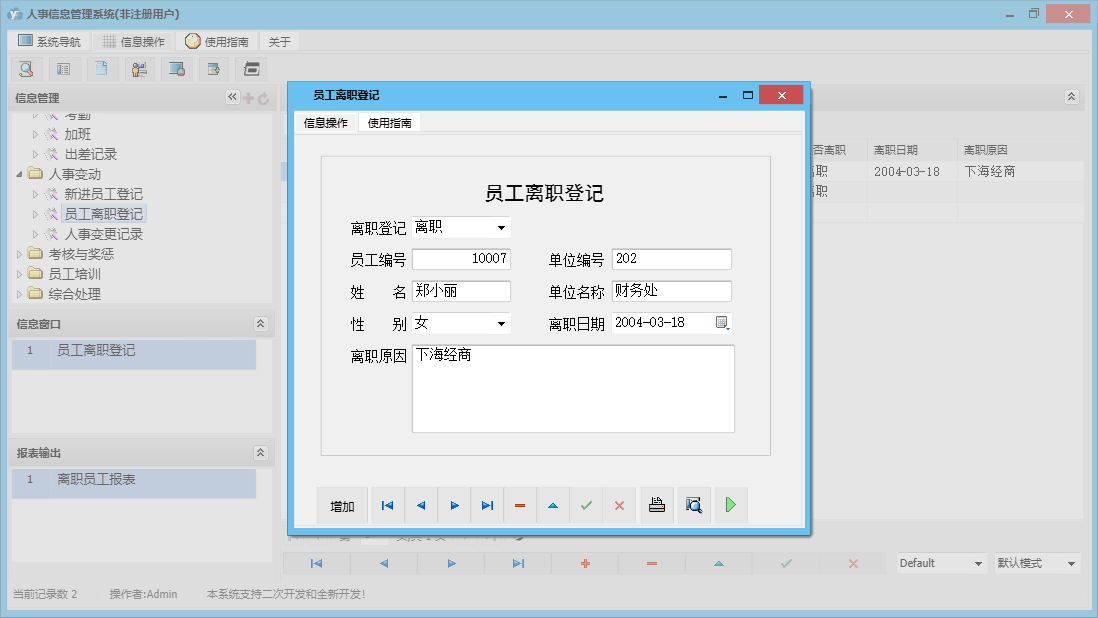
Task: Click the 增加 button to add a record
Action: (x=341, y=505)
